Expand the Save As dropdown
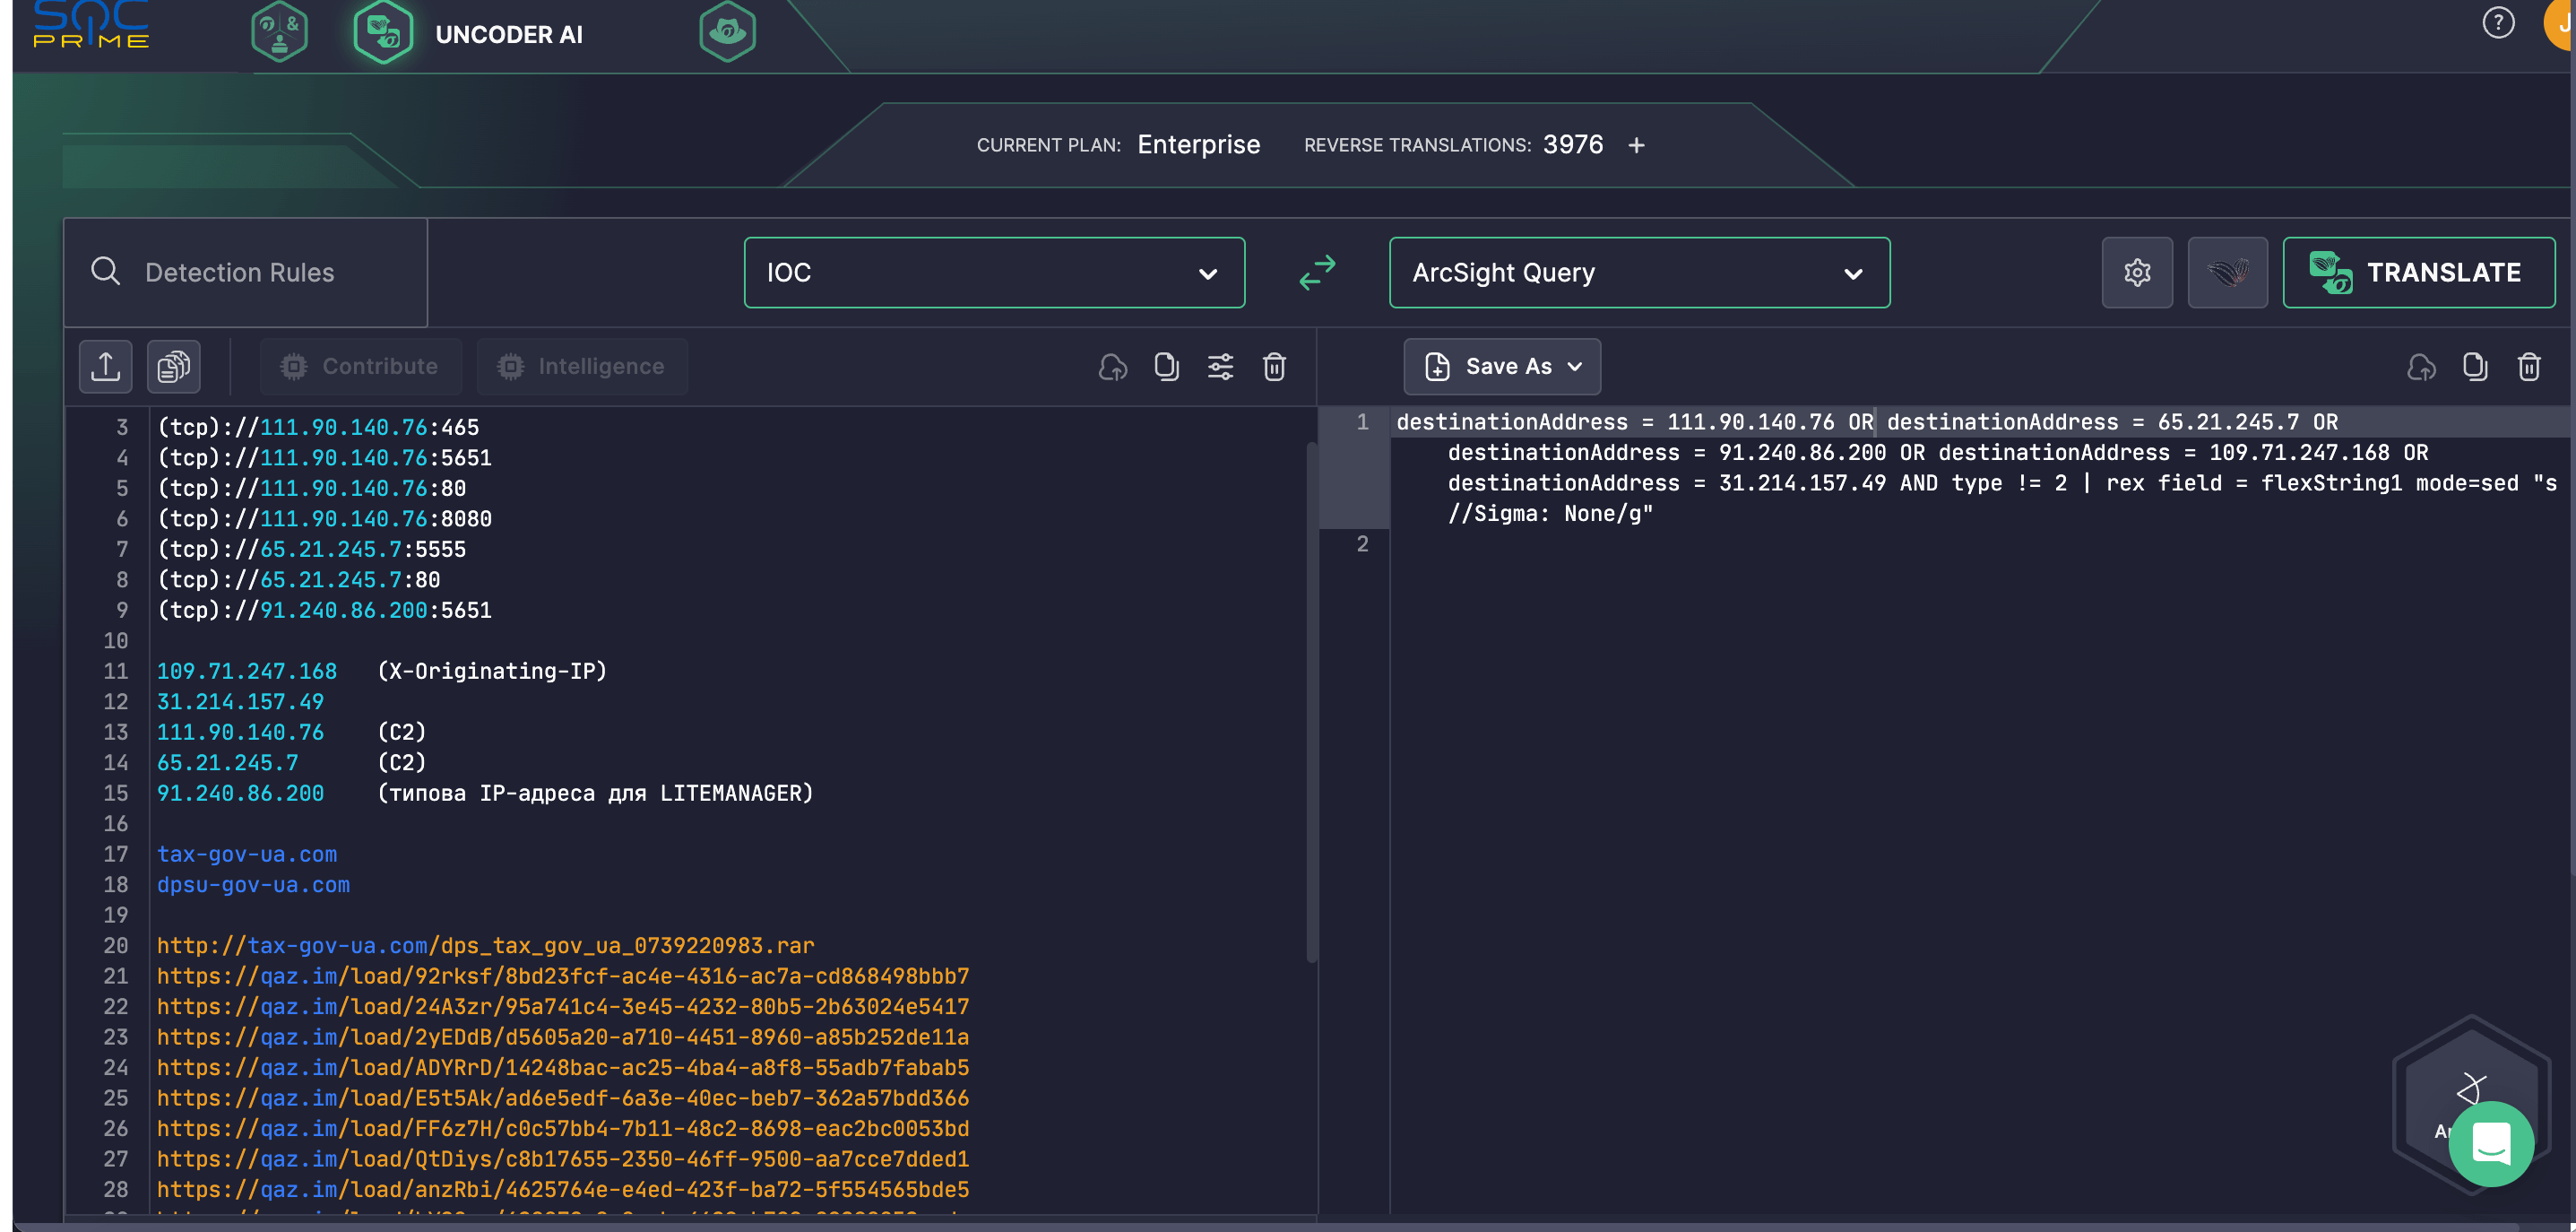The image size is (2576, 1232). pyautogui.click(x=1502, y=366)
